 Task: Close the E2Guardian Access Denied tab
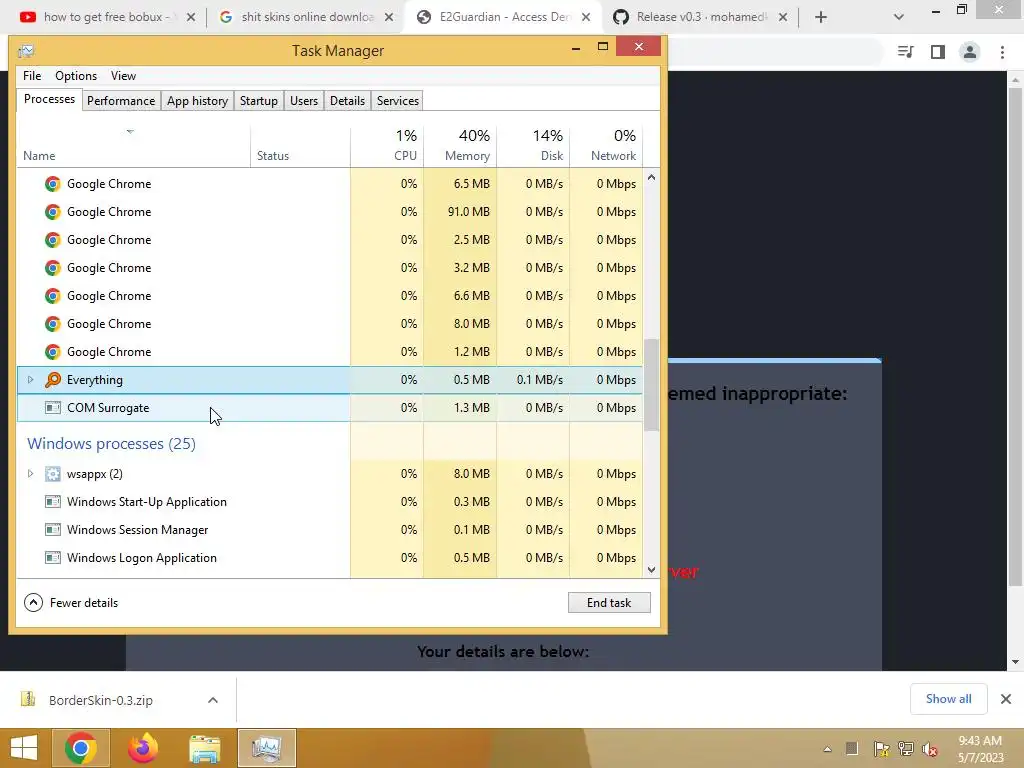[586, 17]
